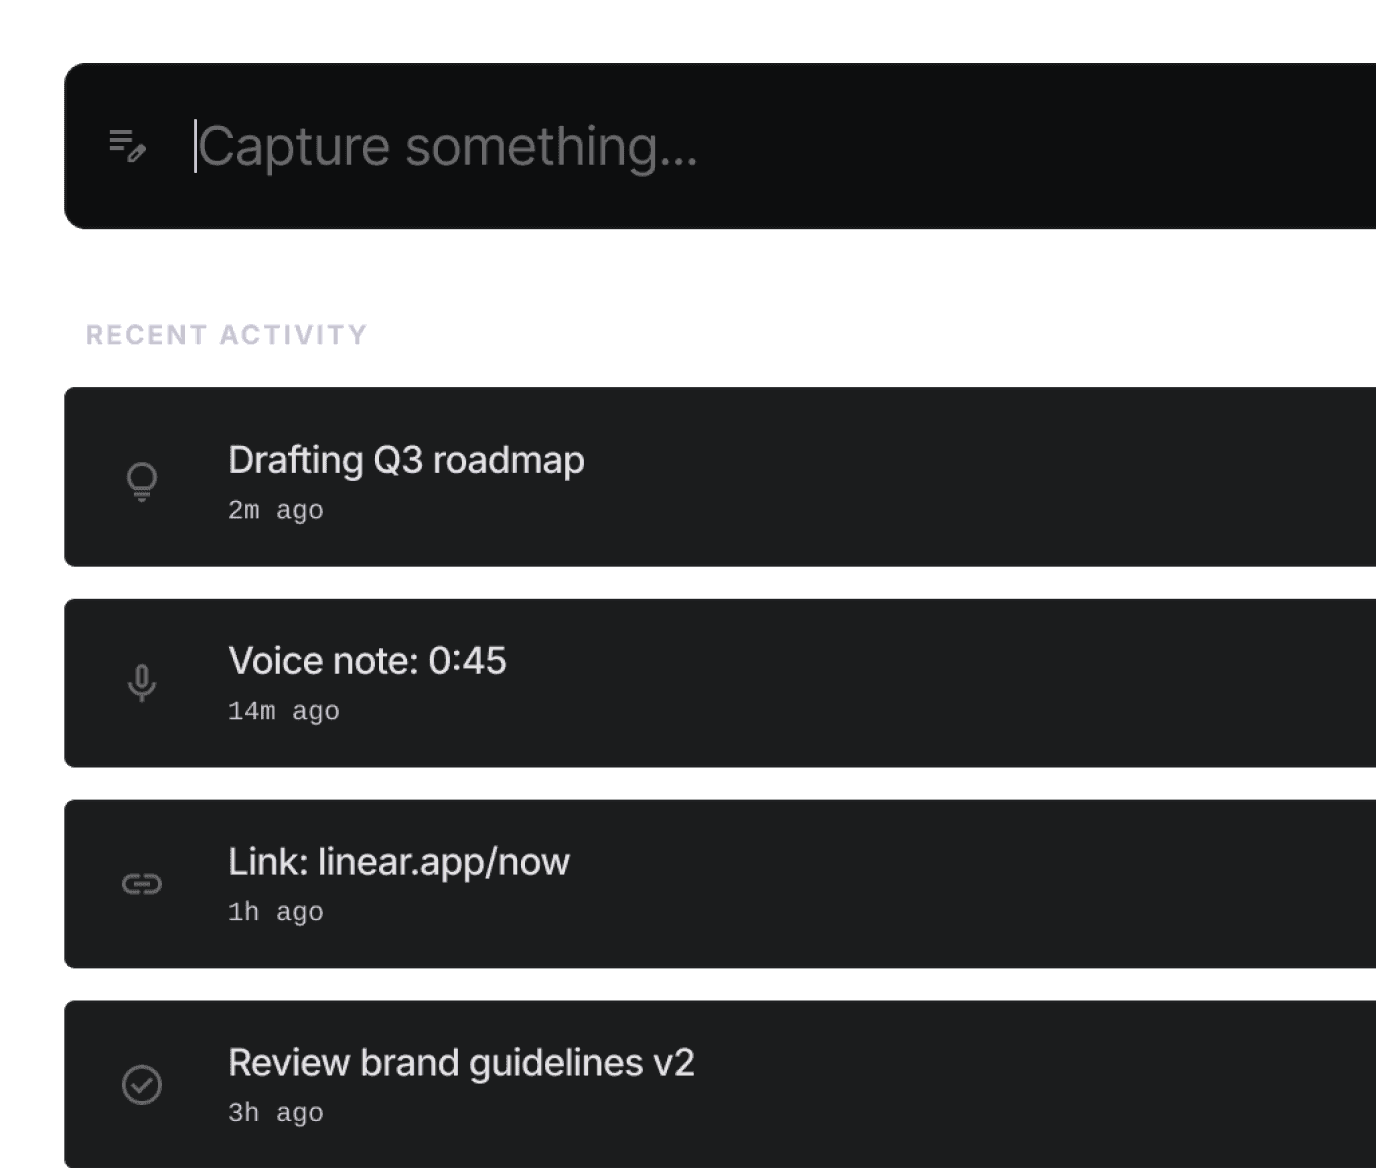1376x1168 pixels.
Task: Click the 'RECENT ACTIVITY' section header
Action: point(227,335)
